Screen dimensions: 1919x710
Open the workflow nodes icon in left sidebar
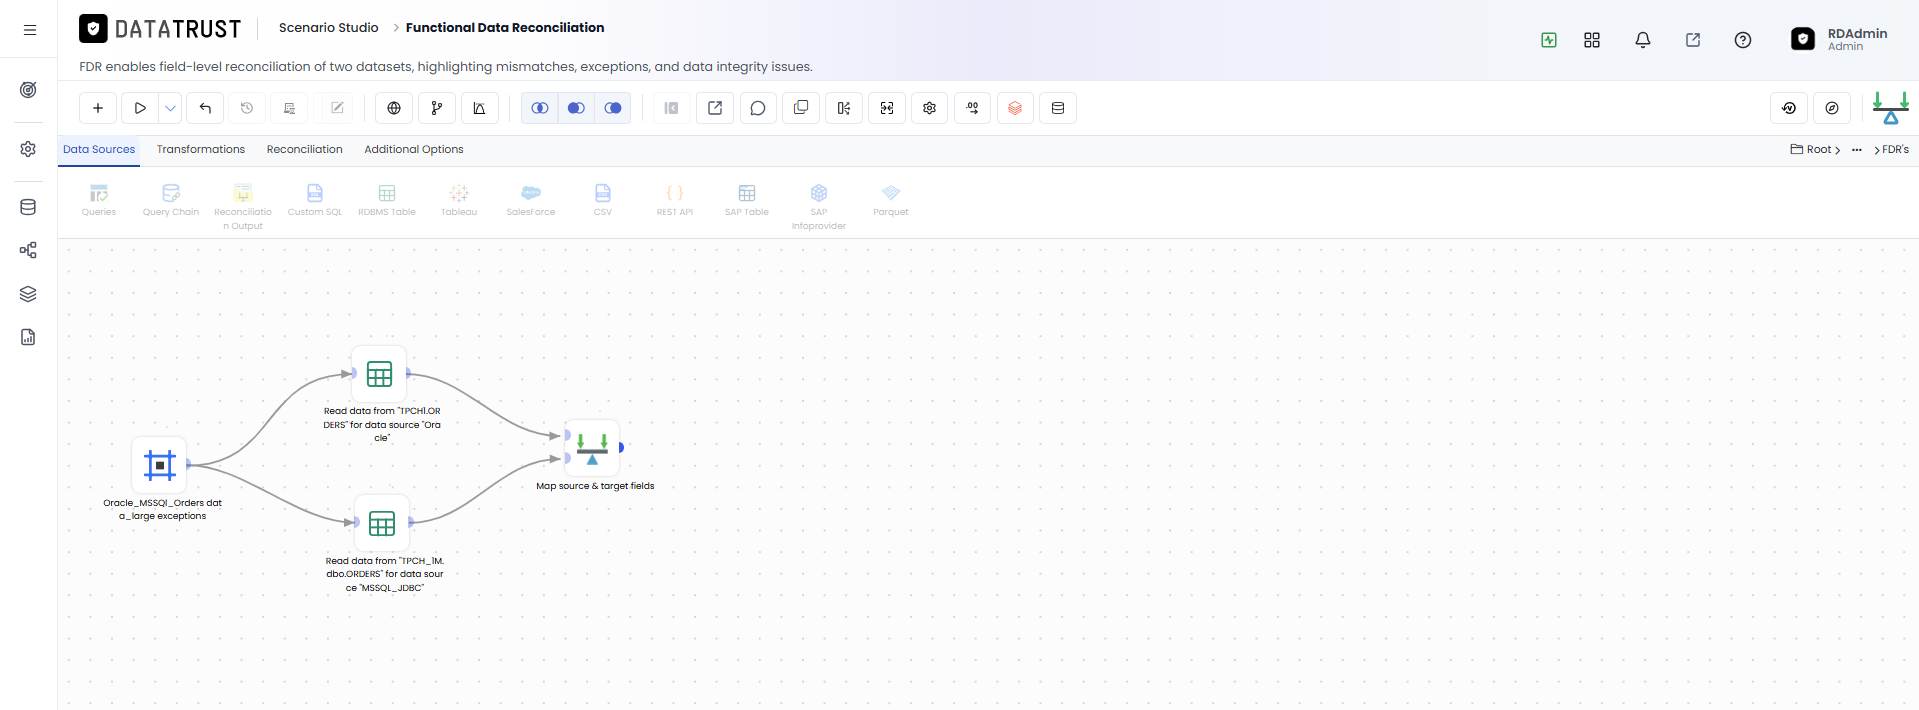pos(28,250)
